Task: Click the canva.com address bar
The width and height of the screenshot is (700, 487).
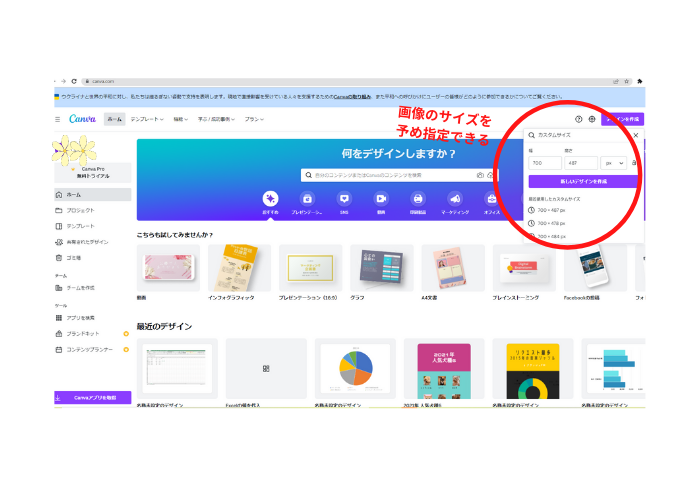Action: point(348,81)
